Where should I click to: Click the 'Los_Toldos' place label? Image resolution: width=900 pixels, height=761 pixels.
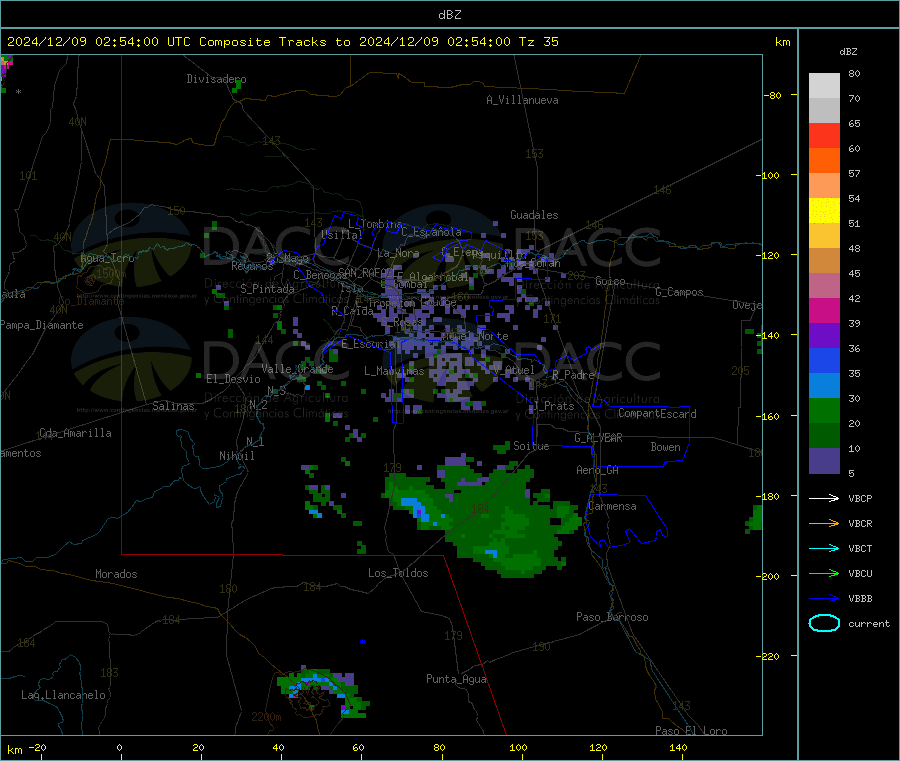[398, 573]
